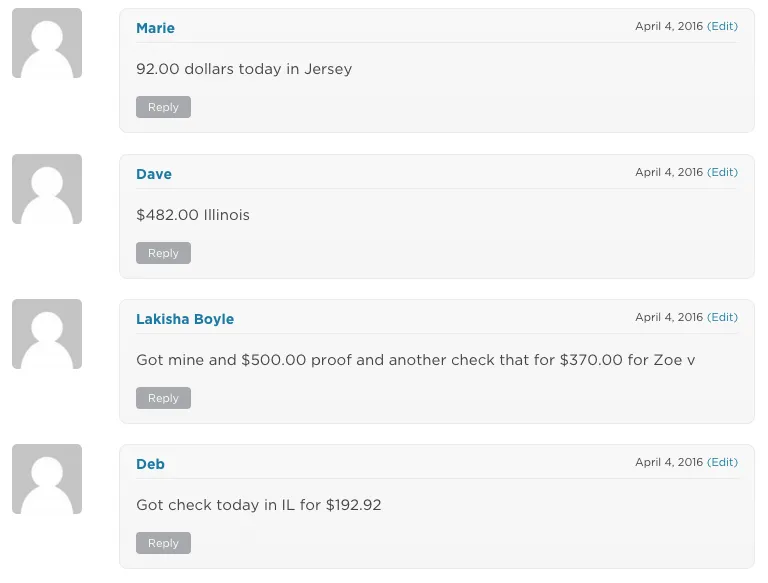Click Marie's avatar icon
768x583 pixels.
click(47, 43)
